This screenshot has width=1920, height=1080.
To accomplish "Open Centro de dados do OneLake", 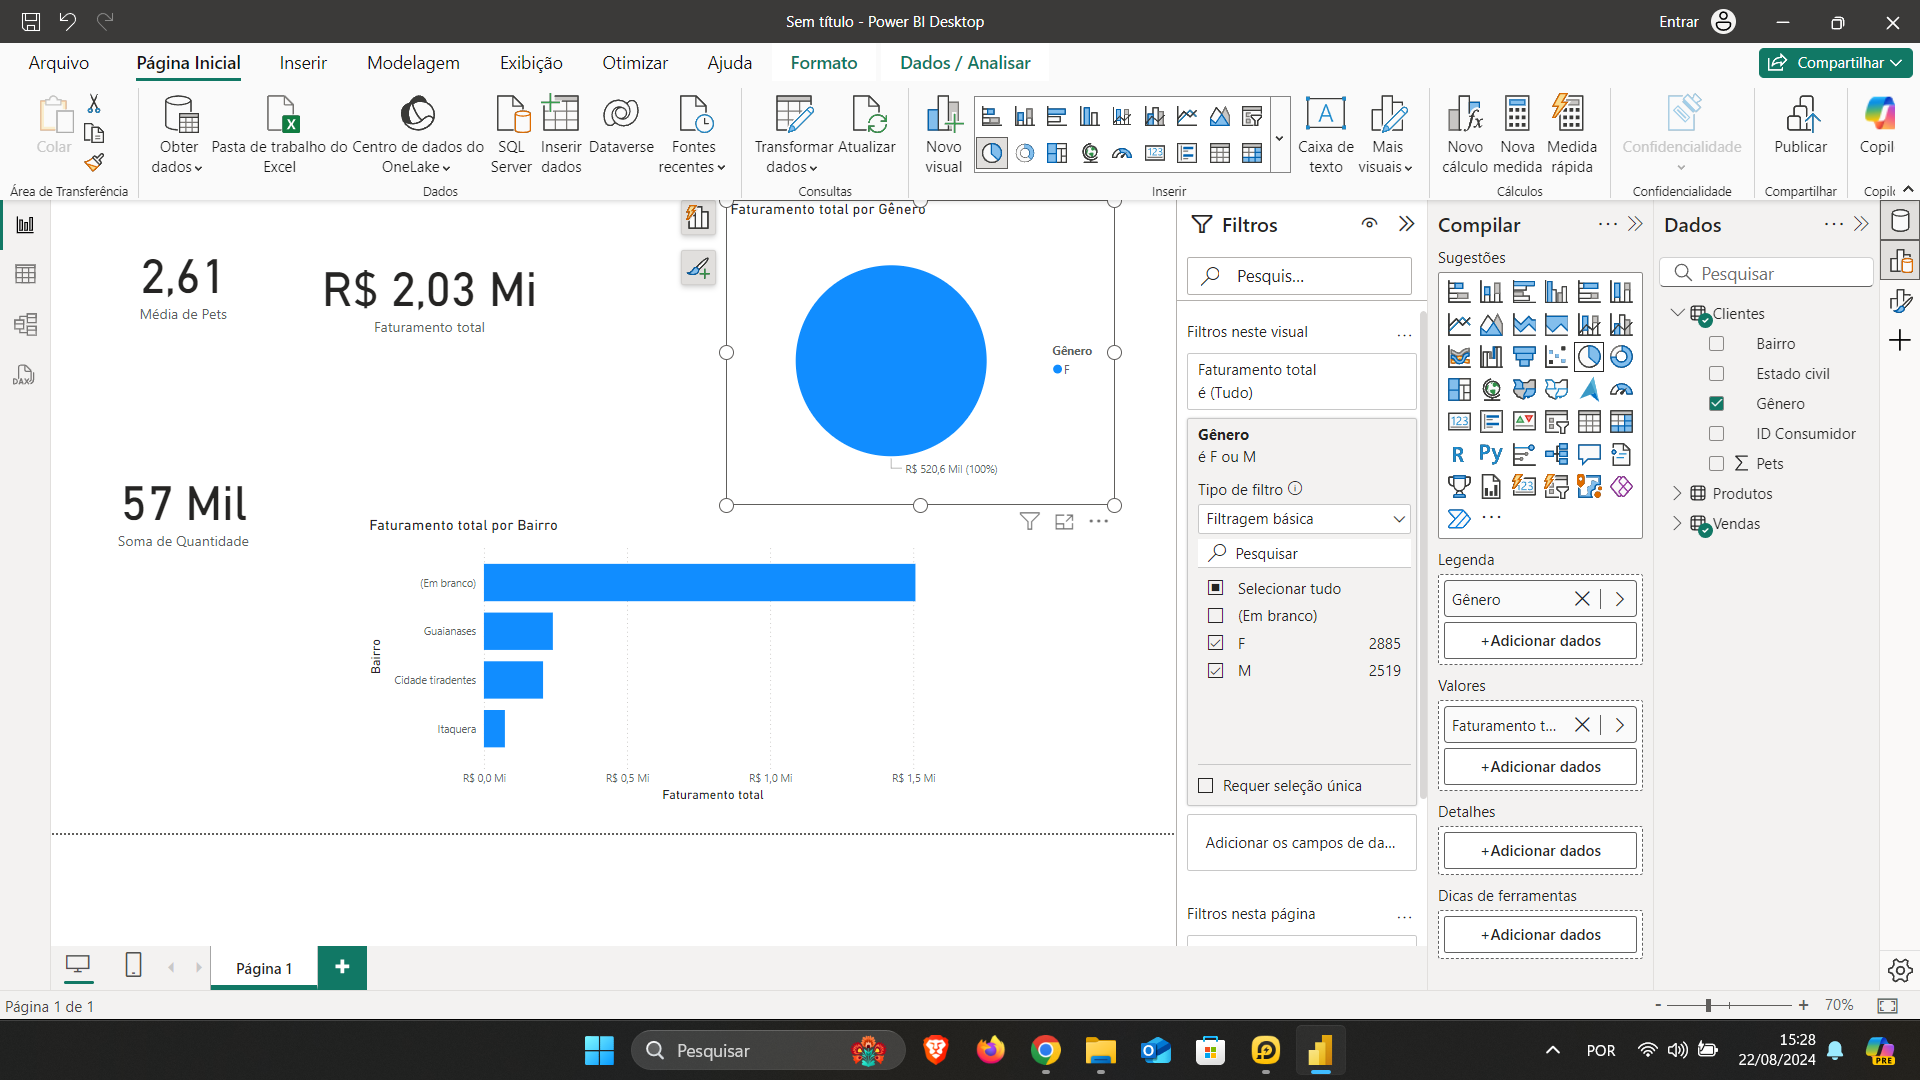I will (x=418, y=135).
